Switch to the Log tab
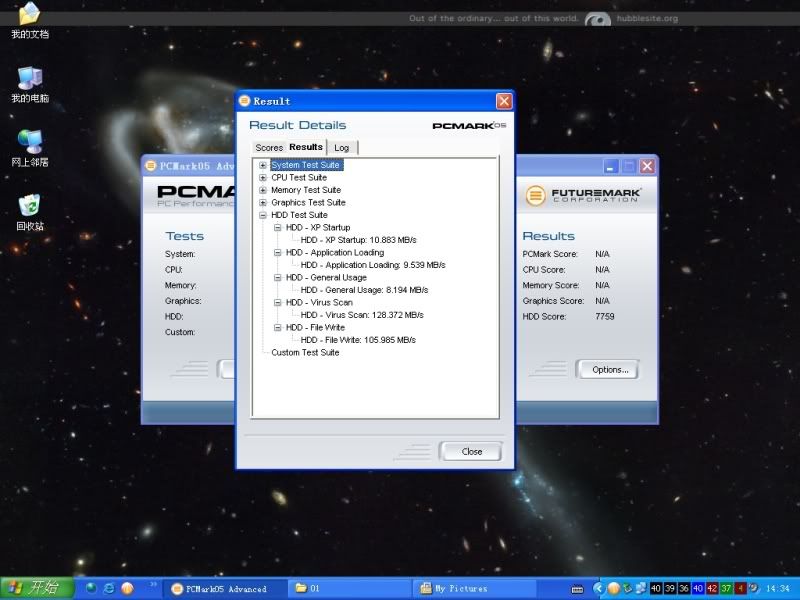The image size is (800, 600). 341,148
